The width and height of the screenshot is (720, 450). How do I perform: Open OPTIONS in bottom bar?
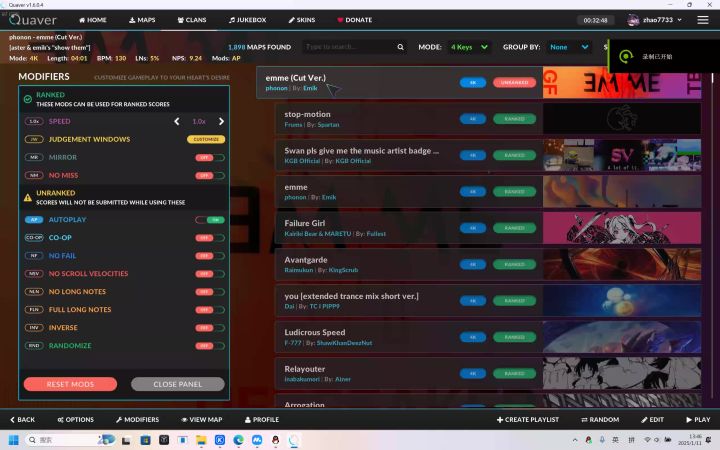[x=76, y=419]
